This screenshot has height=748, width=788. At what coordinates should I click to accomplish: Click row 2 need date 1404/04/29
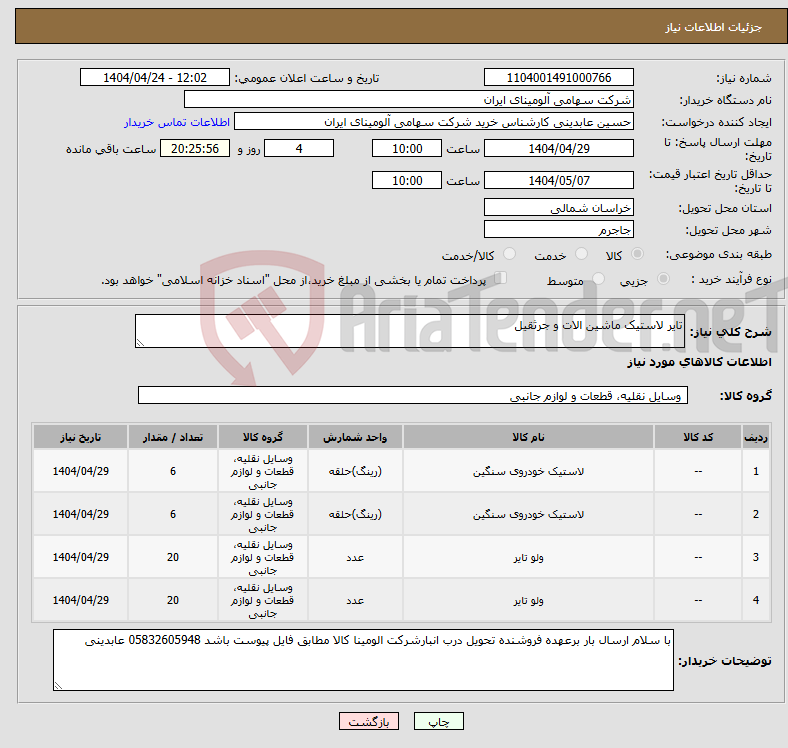80,514
